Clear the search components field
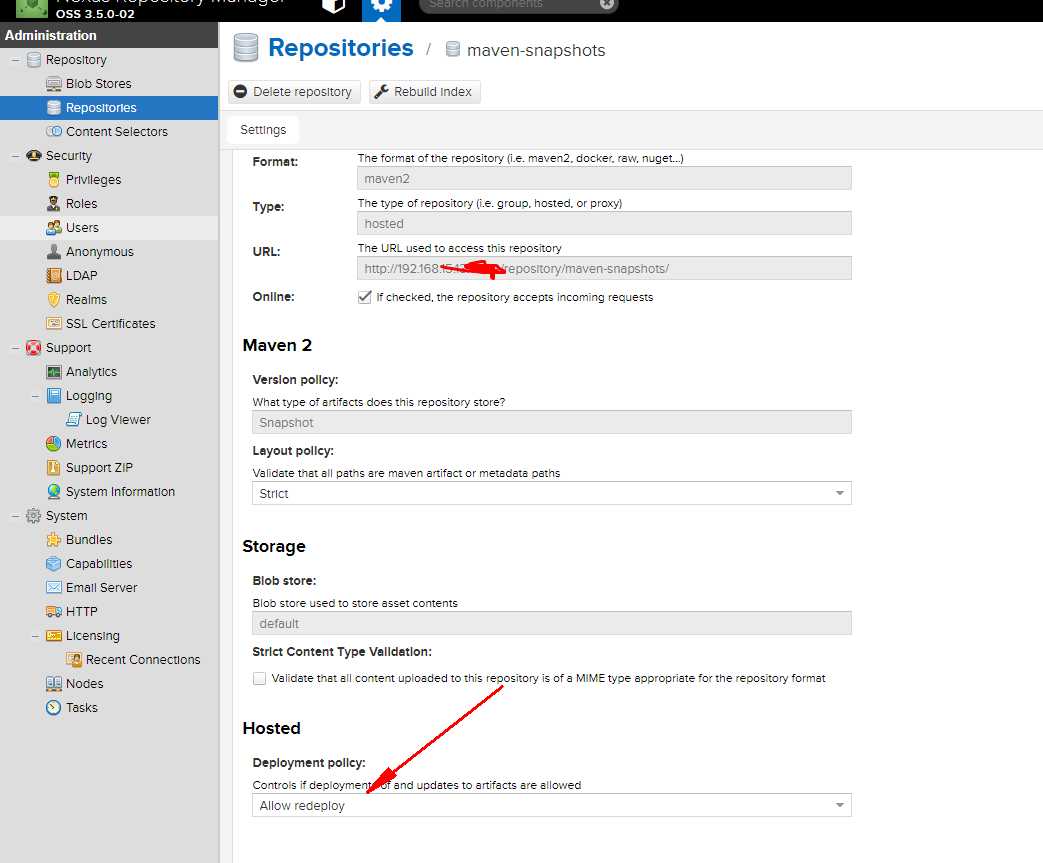 606,4
